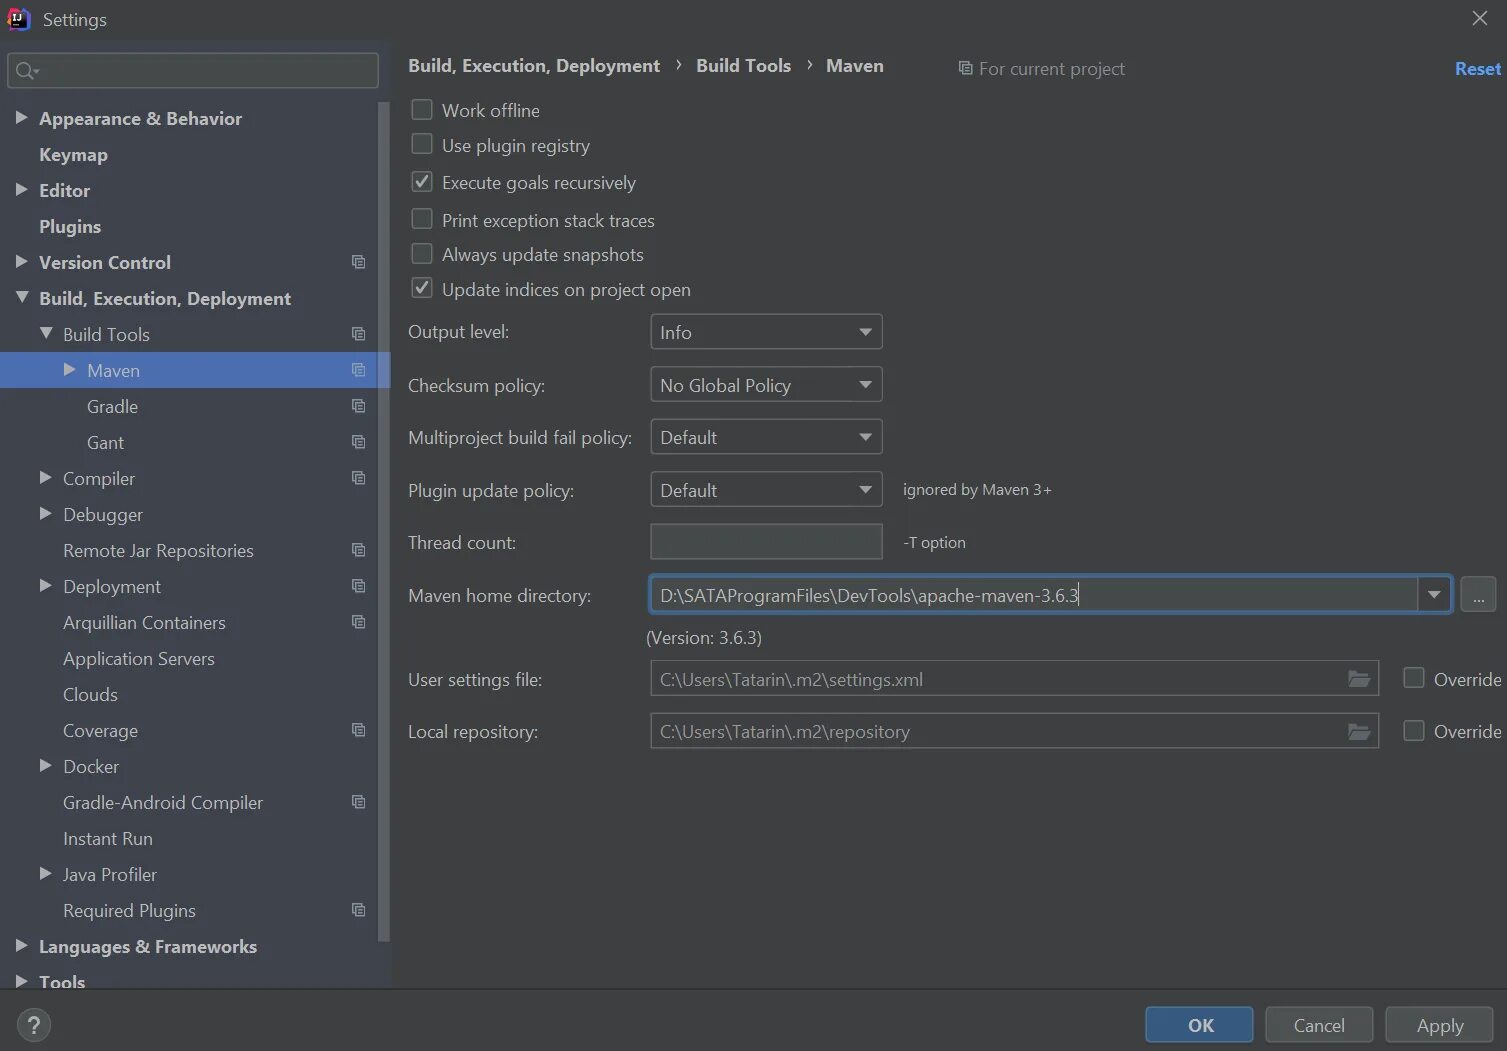
Task: Click the project-level icon beside Gant
Action: 358,442
